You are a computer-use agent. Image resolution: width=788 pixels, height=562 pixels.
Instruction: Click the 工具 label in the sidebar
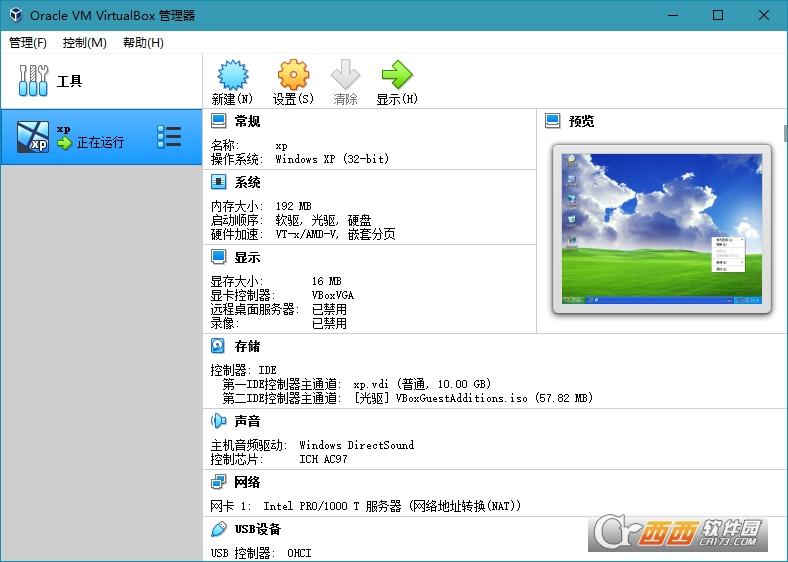coord(69,81)
